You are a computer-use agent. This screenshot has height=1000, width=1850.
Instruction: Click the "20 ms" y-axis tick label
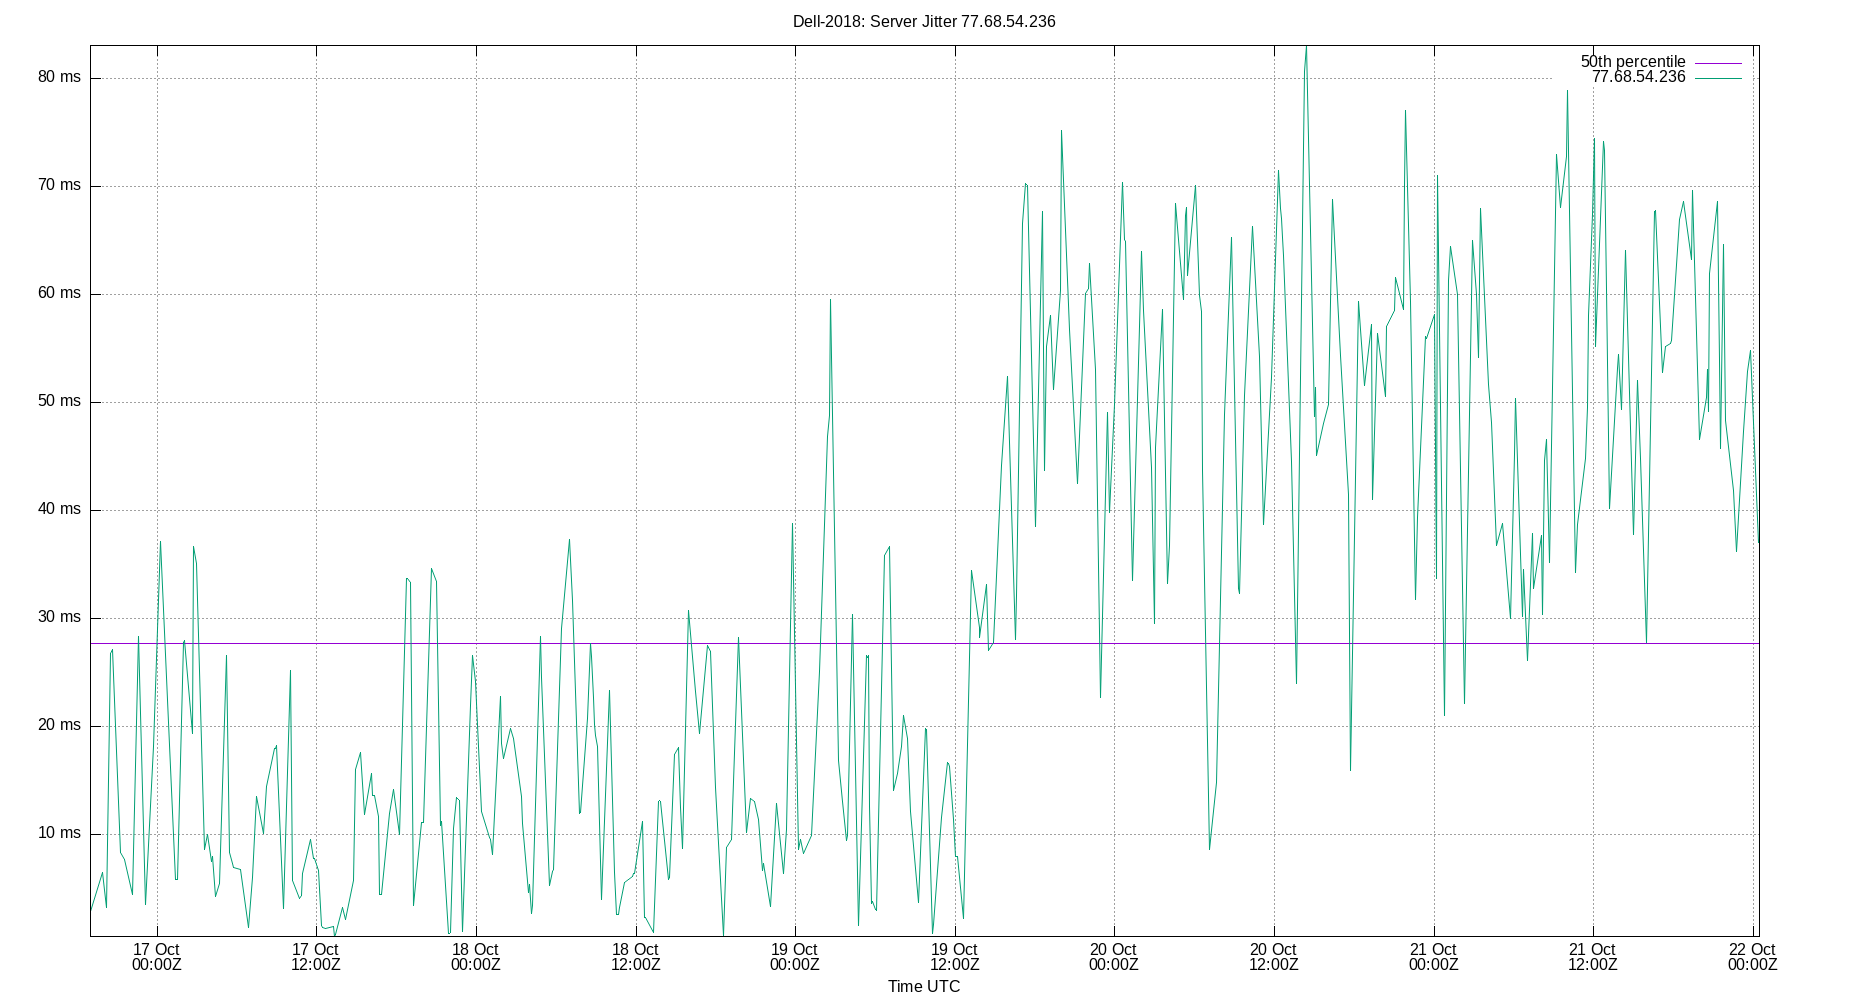click(59, 725)
